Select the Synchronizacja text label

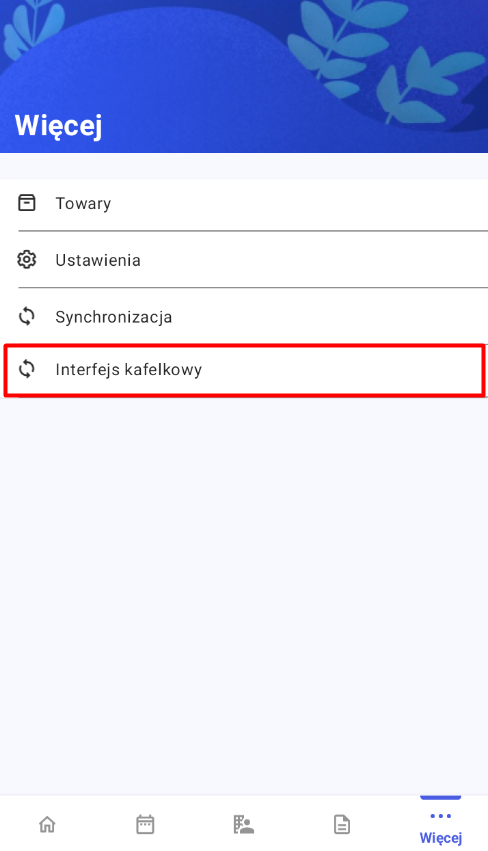(x=113, y=317)
